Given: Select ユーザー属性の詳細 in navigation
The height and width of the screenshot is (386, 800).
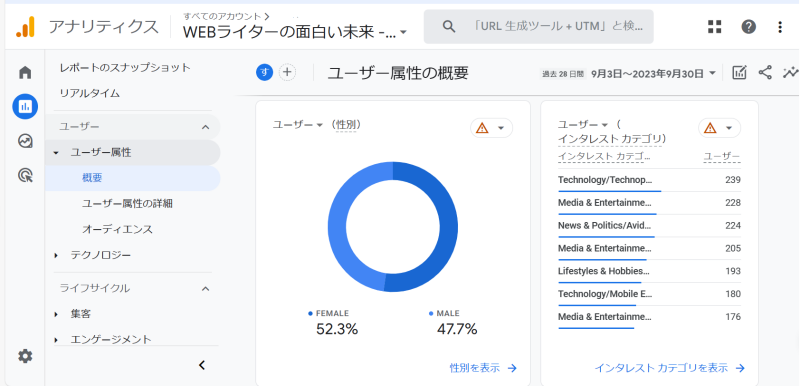Looking at the screenshot, I should pyautogui.click(x=127, y=203).
